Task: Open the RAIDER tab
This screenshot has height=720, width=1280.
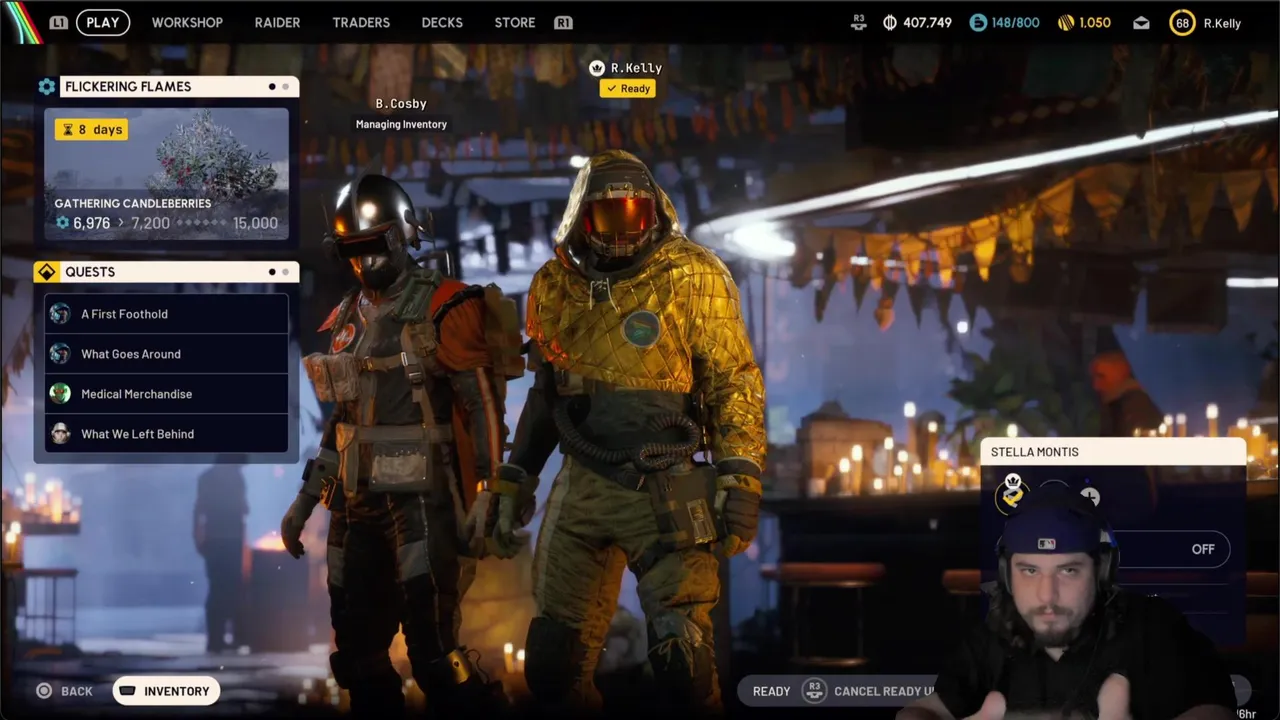Action: (277, 22)
